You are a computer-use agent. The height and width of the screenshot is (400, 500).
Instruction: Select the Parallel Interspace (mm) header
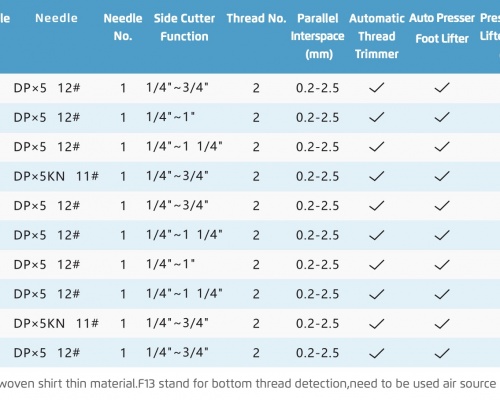point(318,36)
